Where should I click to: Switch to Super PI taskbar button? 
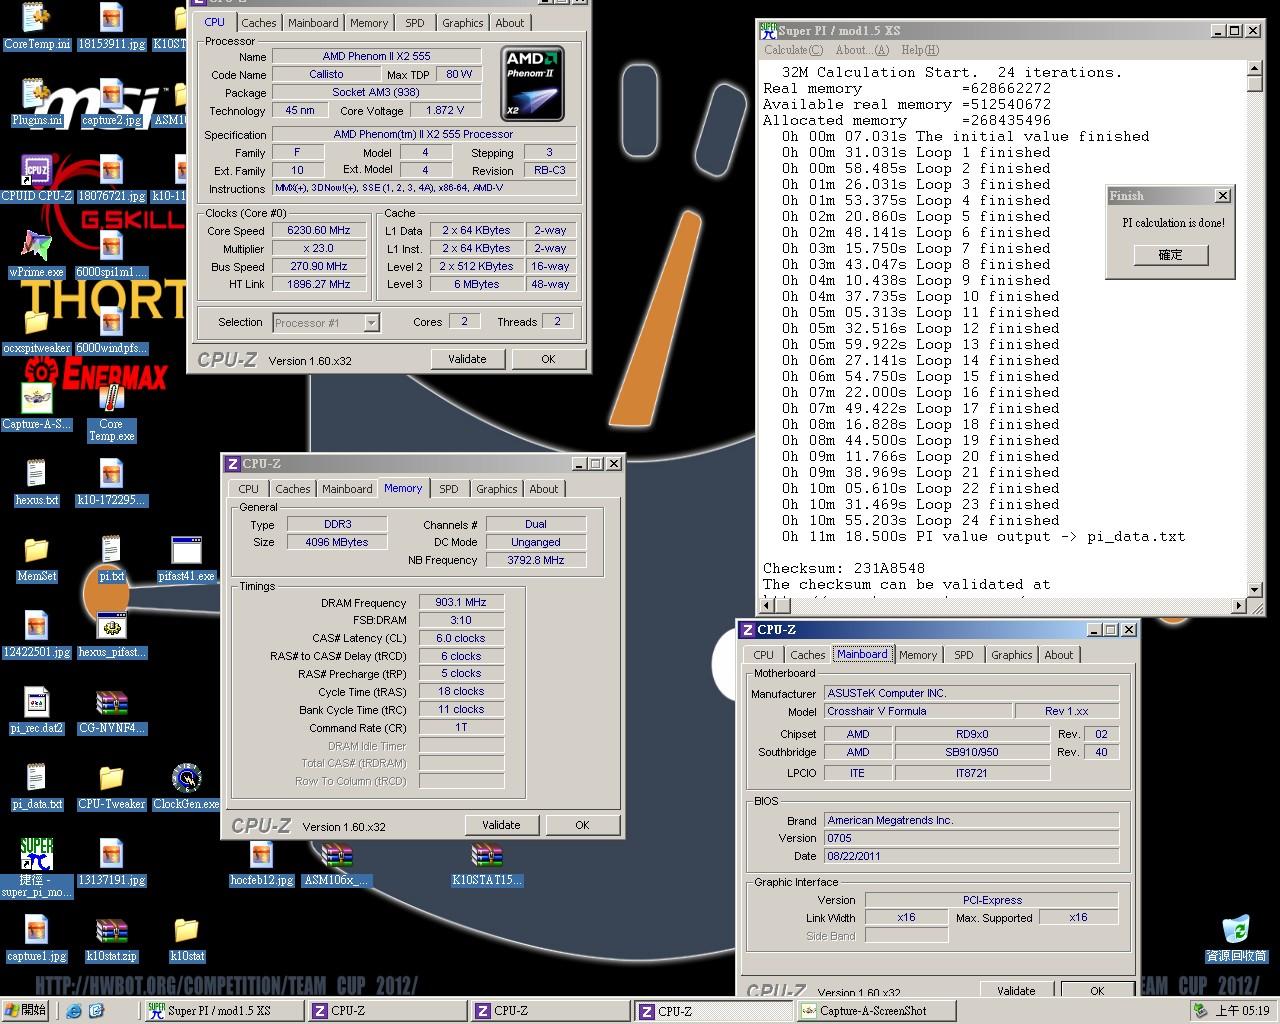point(223,1011)
